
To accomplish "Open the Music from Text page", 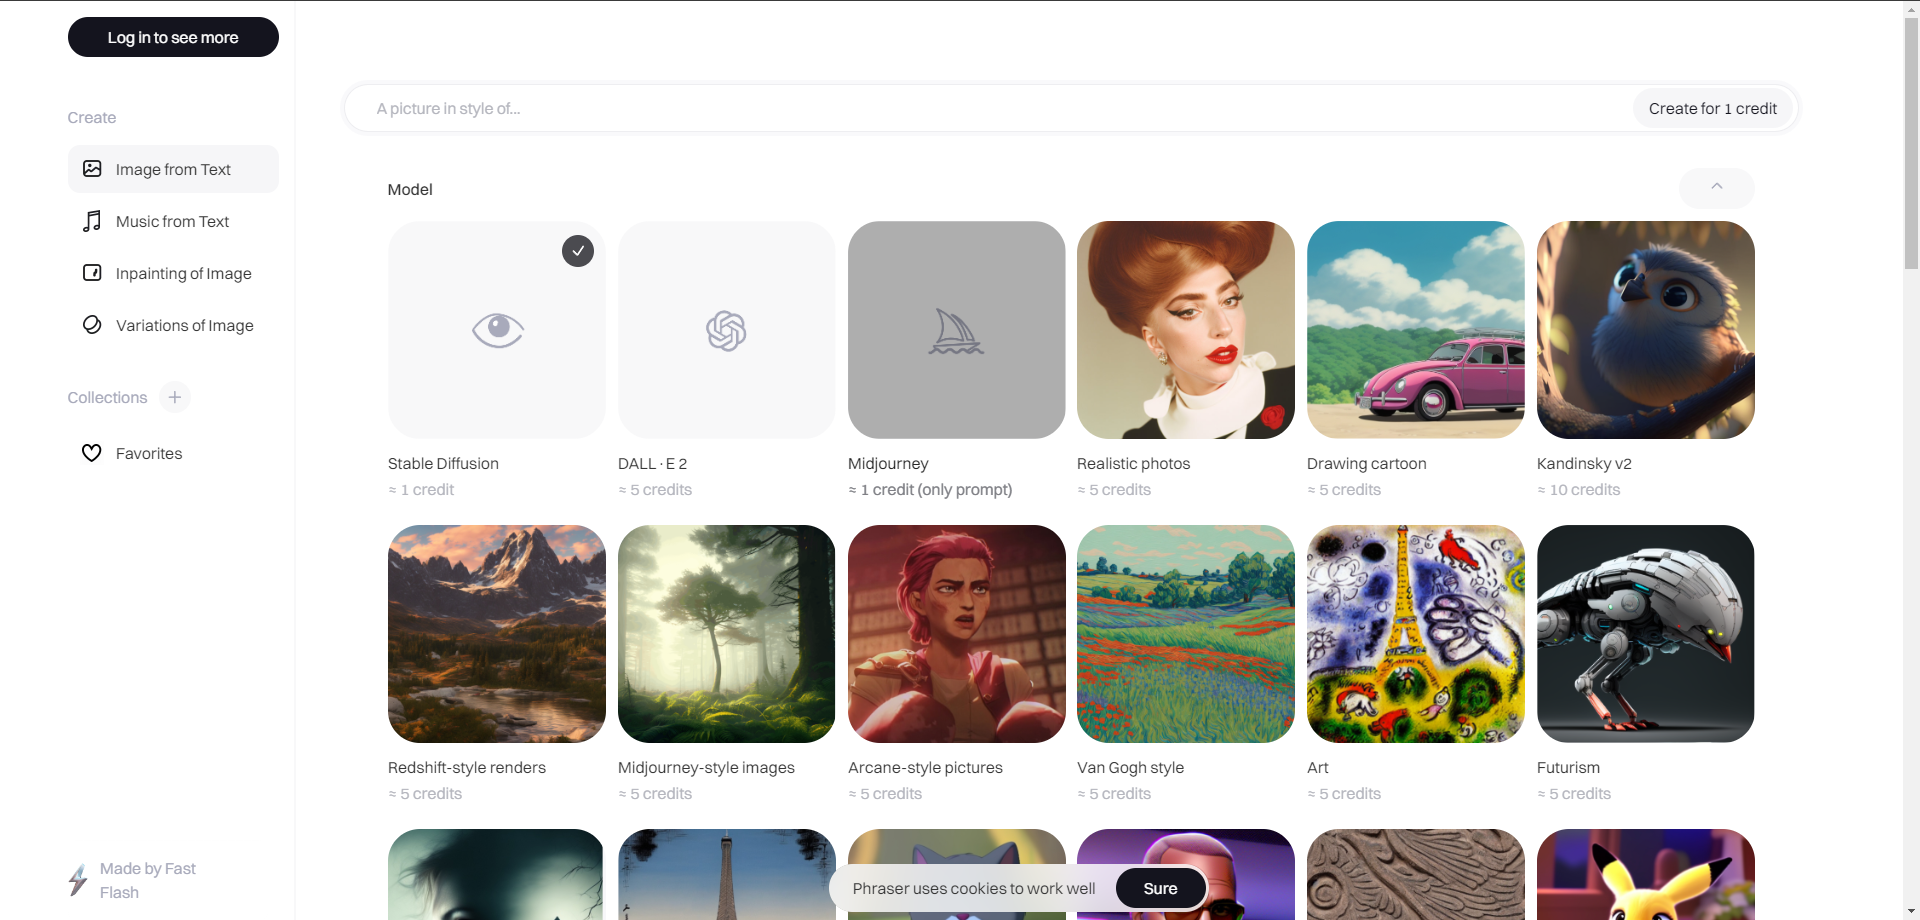I will [x=172, y=221].
